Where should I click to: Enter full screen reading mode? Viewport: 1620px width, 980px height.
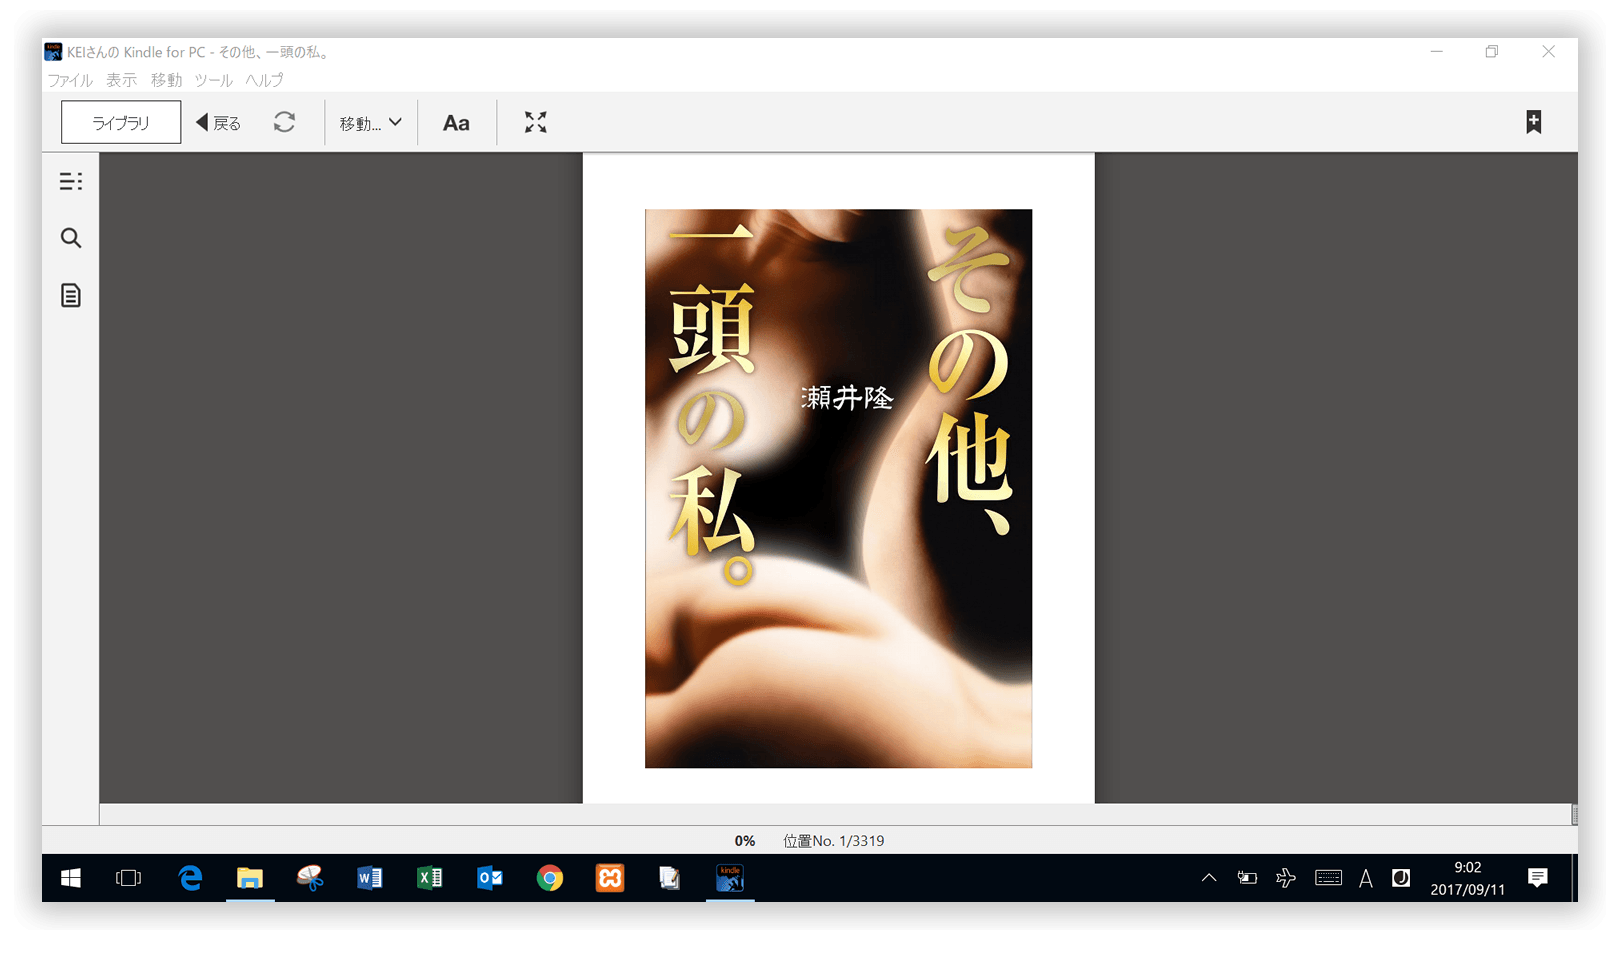[536, 122]
